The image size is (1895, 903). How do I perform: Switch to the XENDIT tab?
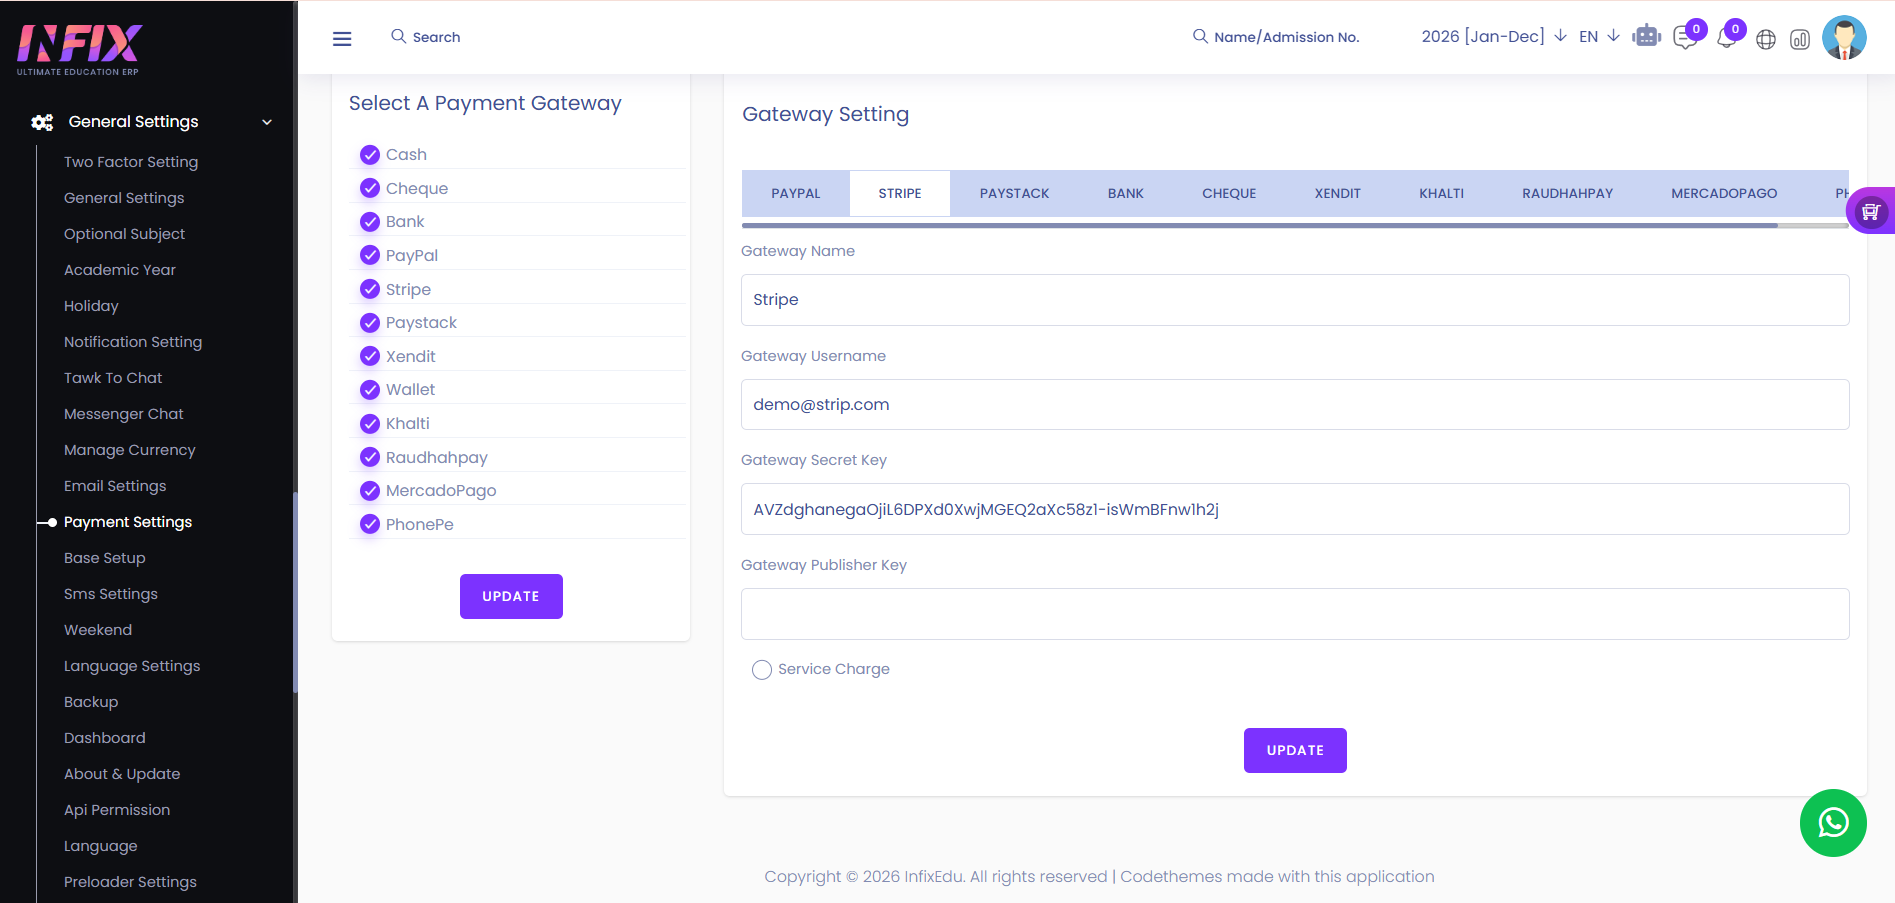tap(1338, 193)
